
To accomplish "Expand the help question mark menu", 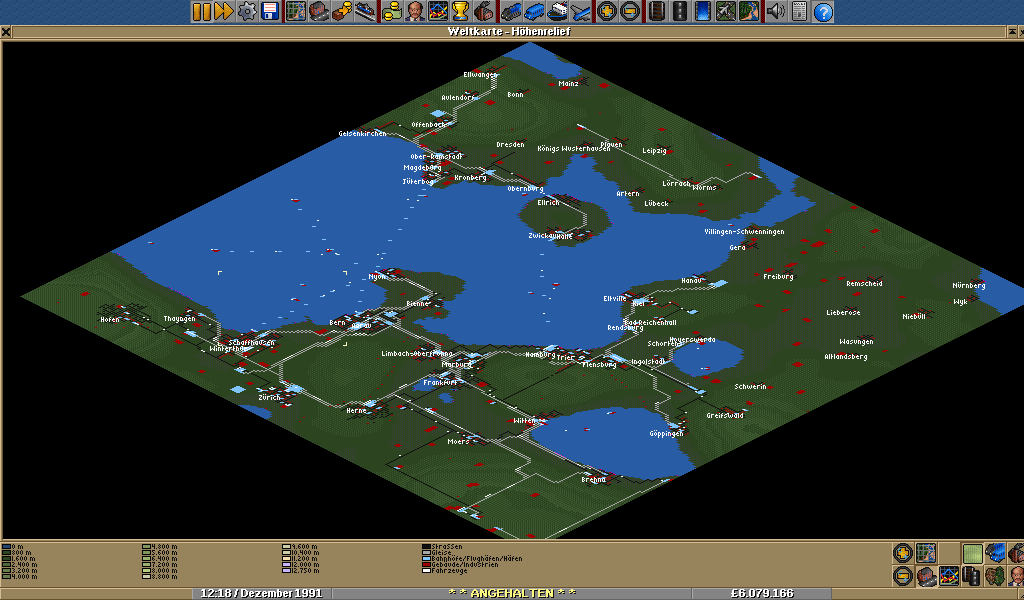I will click(x=823, y=12).
